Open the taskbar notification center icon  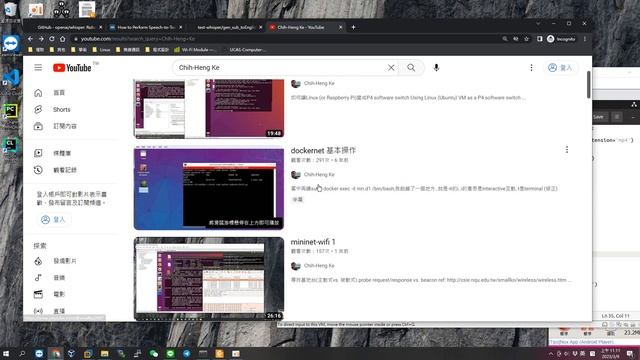click(x=630, y=353)
